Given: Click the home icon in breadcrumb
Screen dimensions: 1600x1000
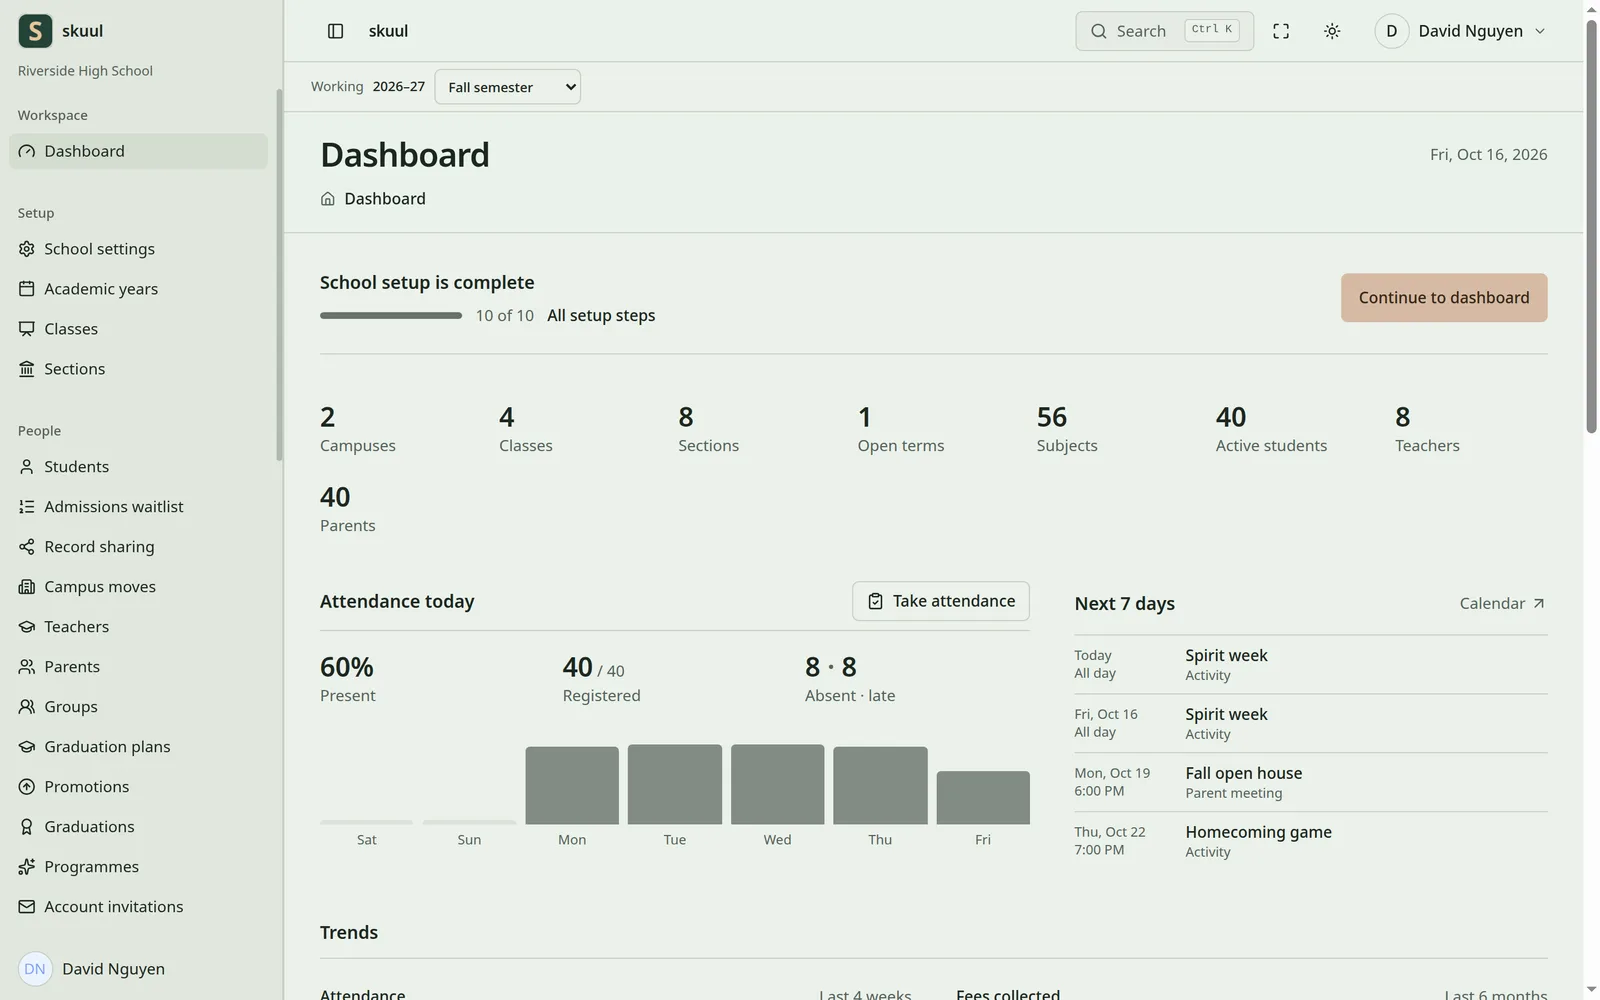Looking at the screenshot, I should 328,199.
